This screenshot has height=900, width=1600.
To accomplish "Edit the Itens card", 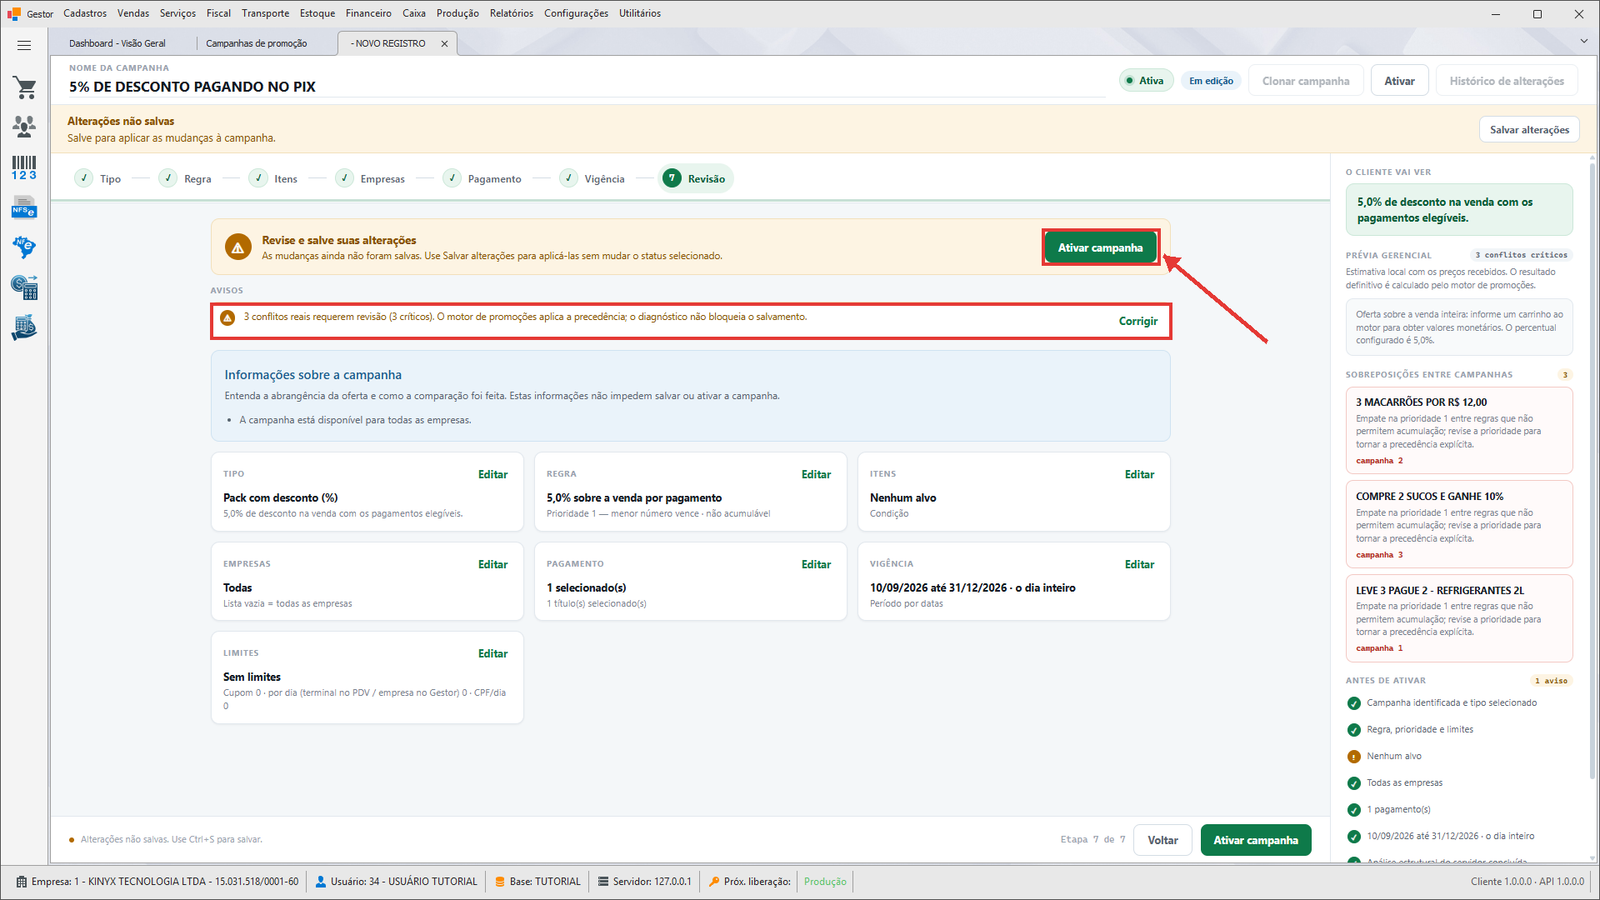I will click(x=1139, y=475).
